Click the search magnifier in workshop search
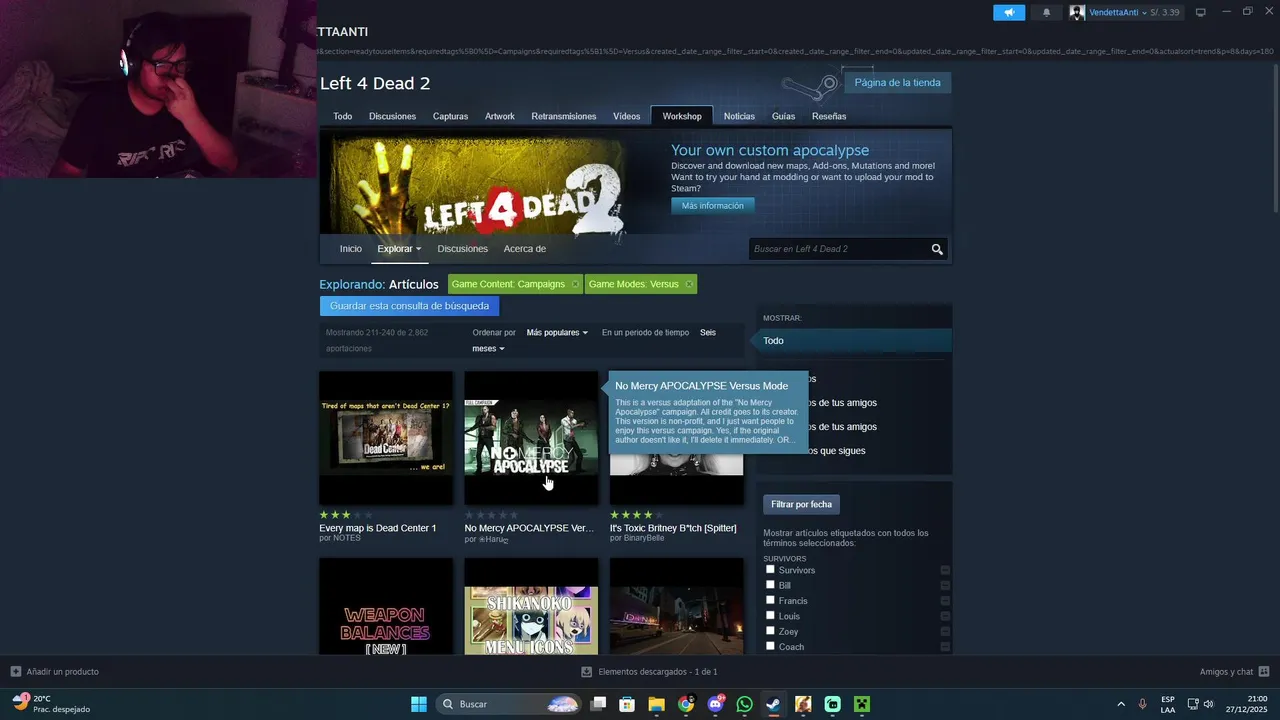The width and height of the screenshot is (1280, 720). point(937,249)
